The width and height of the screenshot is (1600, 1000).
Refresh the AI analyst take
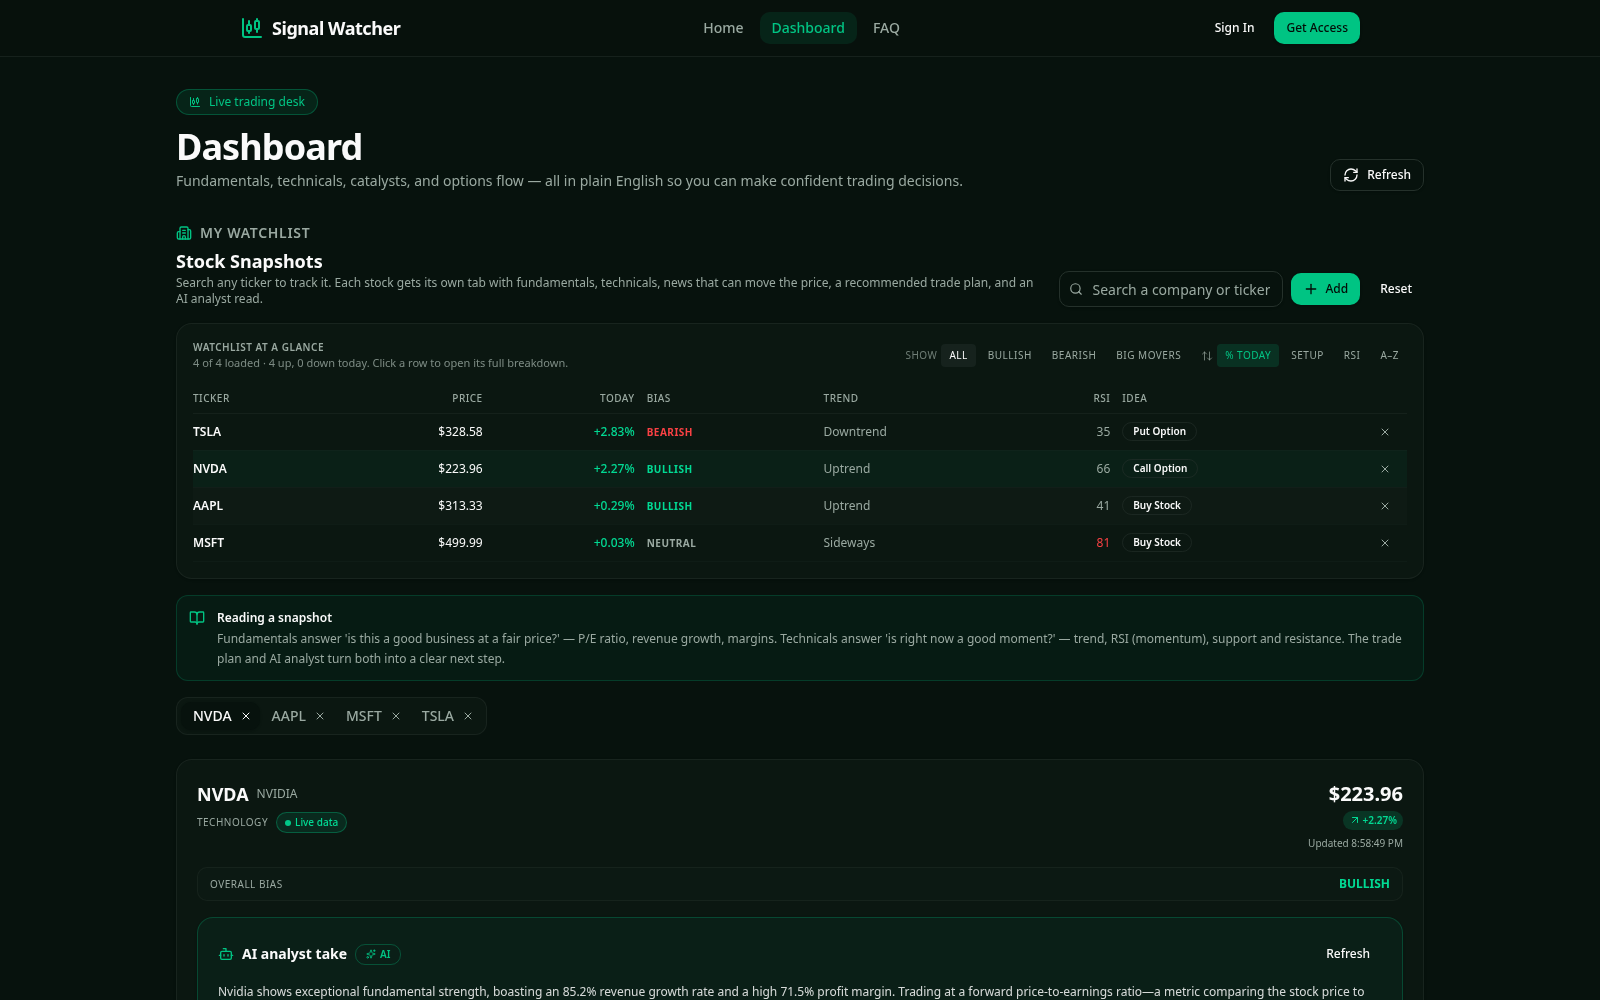[x=1348, y=954]
